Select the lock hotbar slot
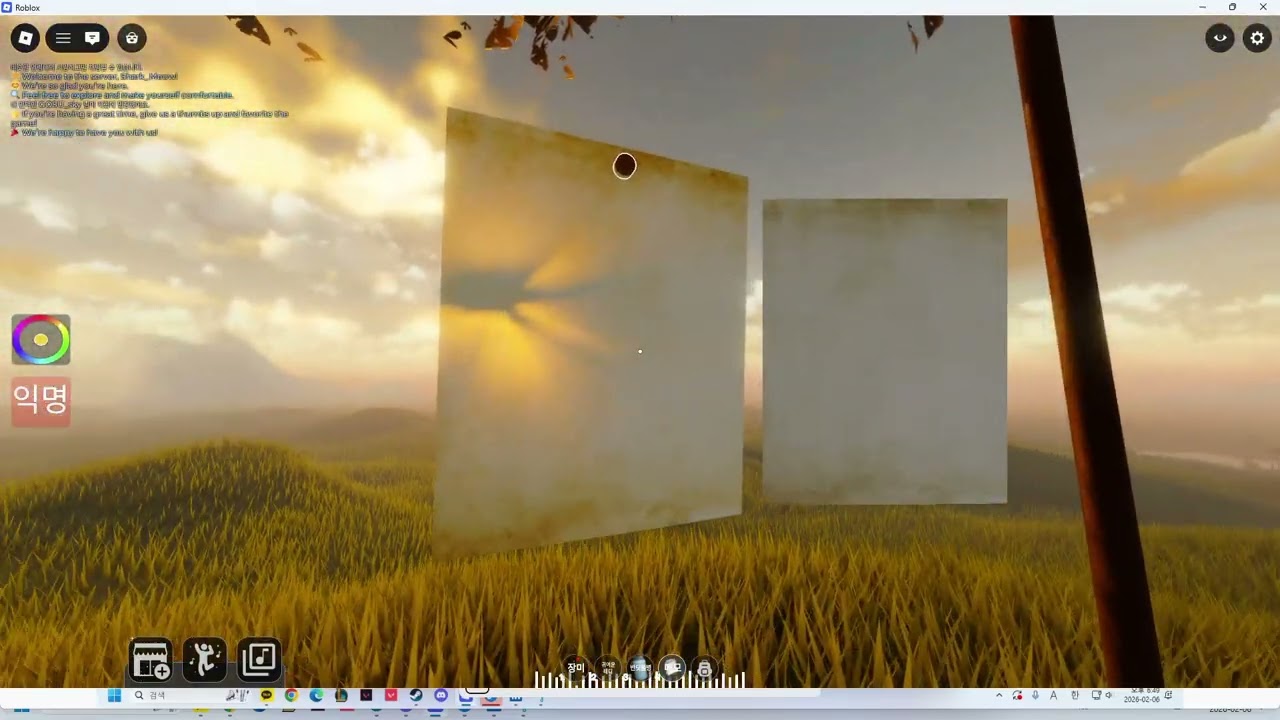The image size is (1280, 720). (704, 668)
